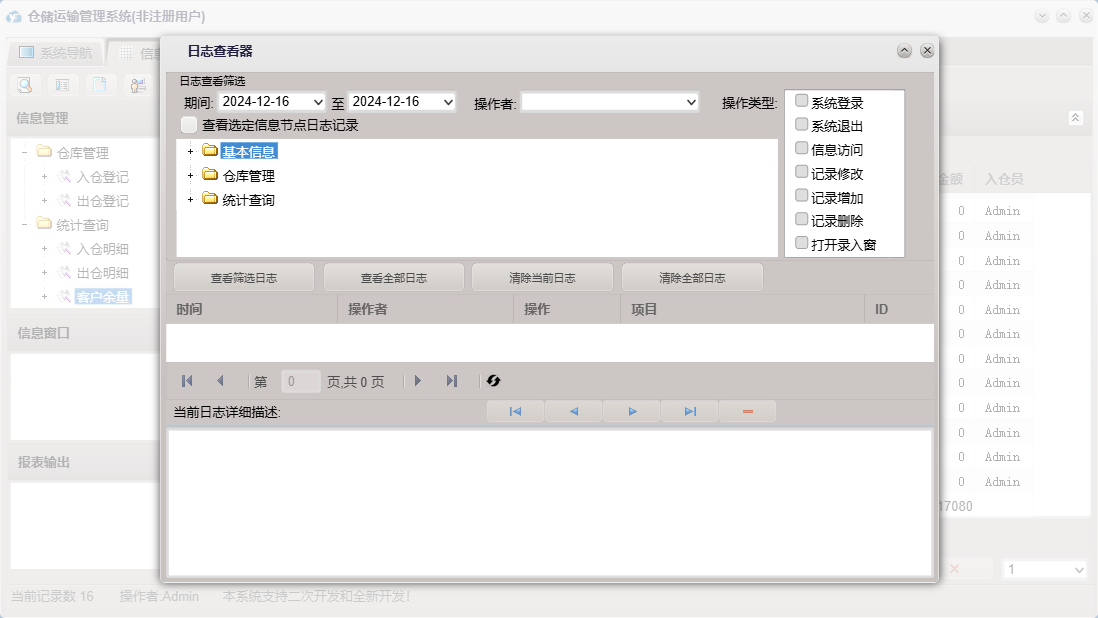Open the 操作者 dropdown
Image resolution: width=1098 pixels, height=618 pixels.
[691, 102]
